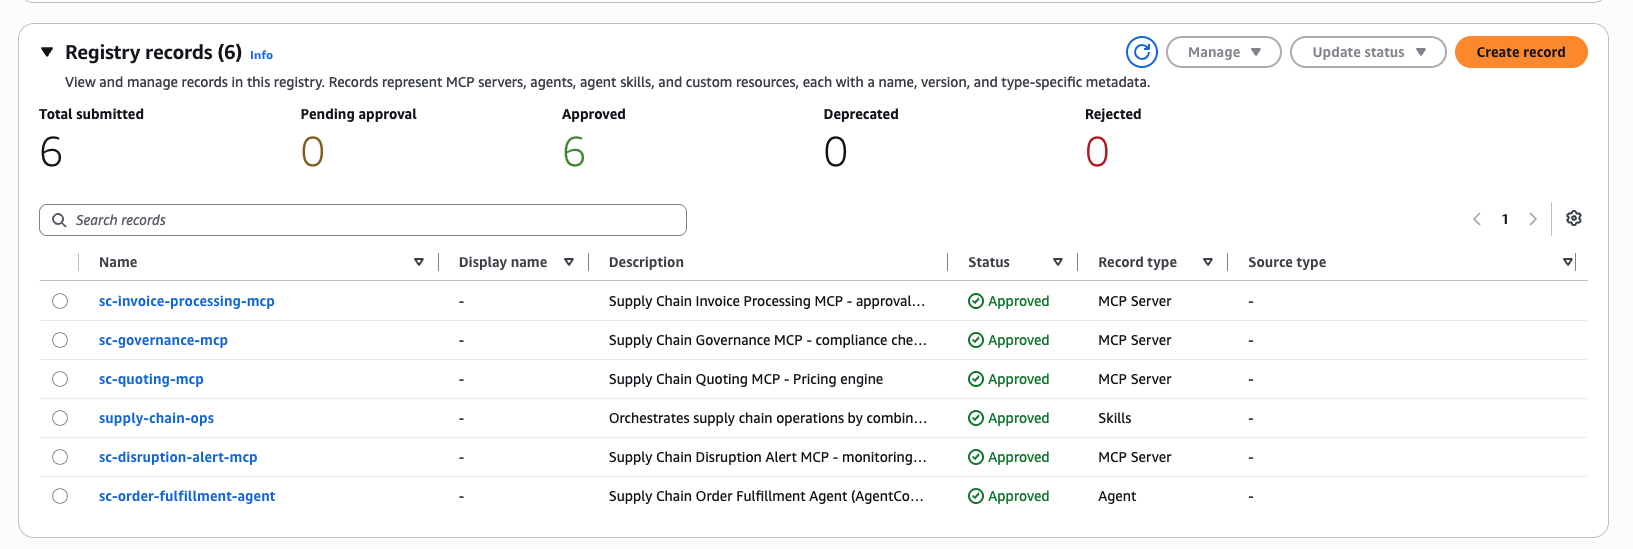The height and width of the screenshot is (549, 1633).
Task: Open table preferences gear icon
Action: [1573, 218]
